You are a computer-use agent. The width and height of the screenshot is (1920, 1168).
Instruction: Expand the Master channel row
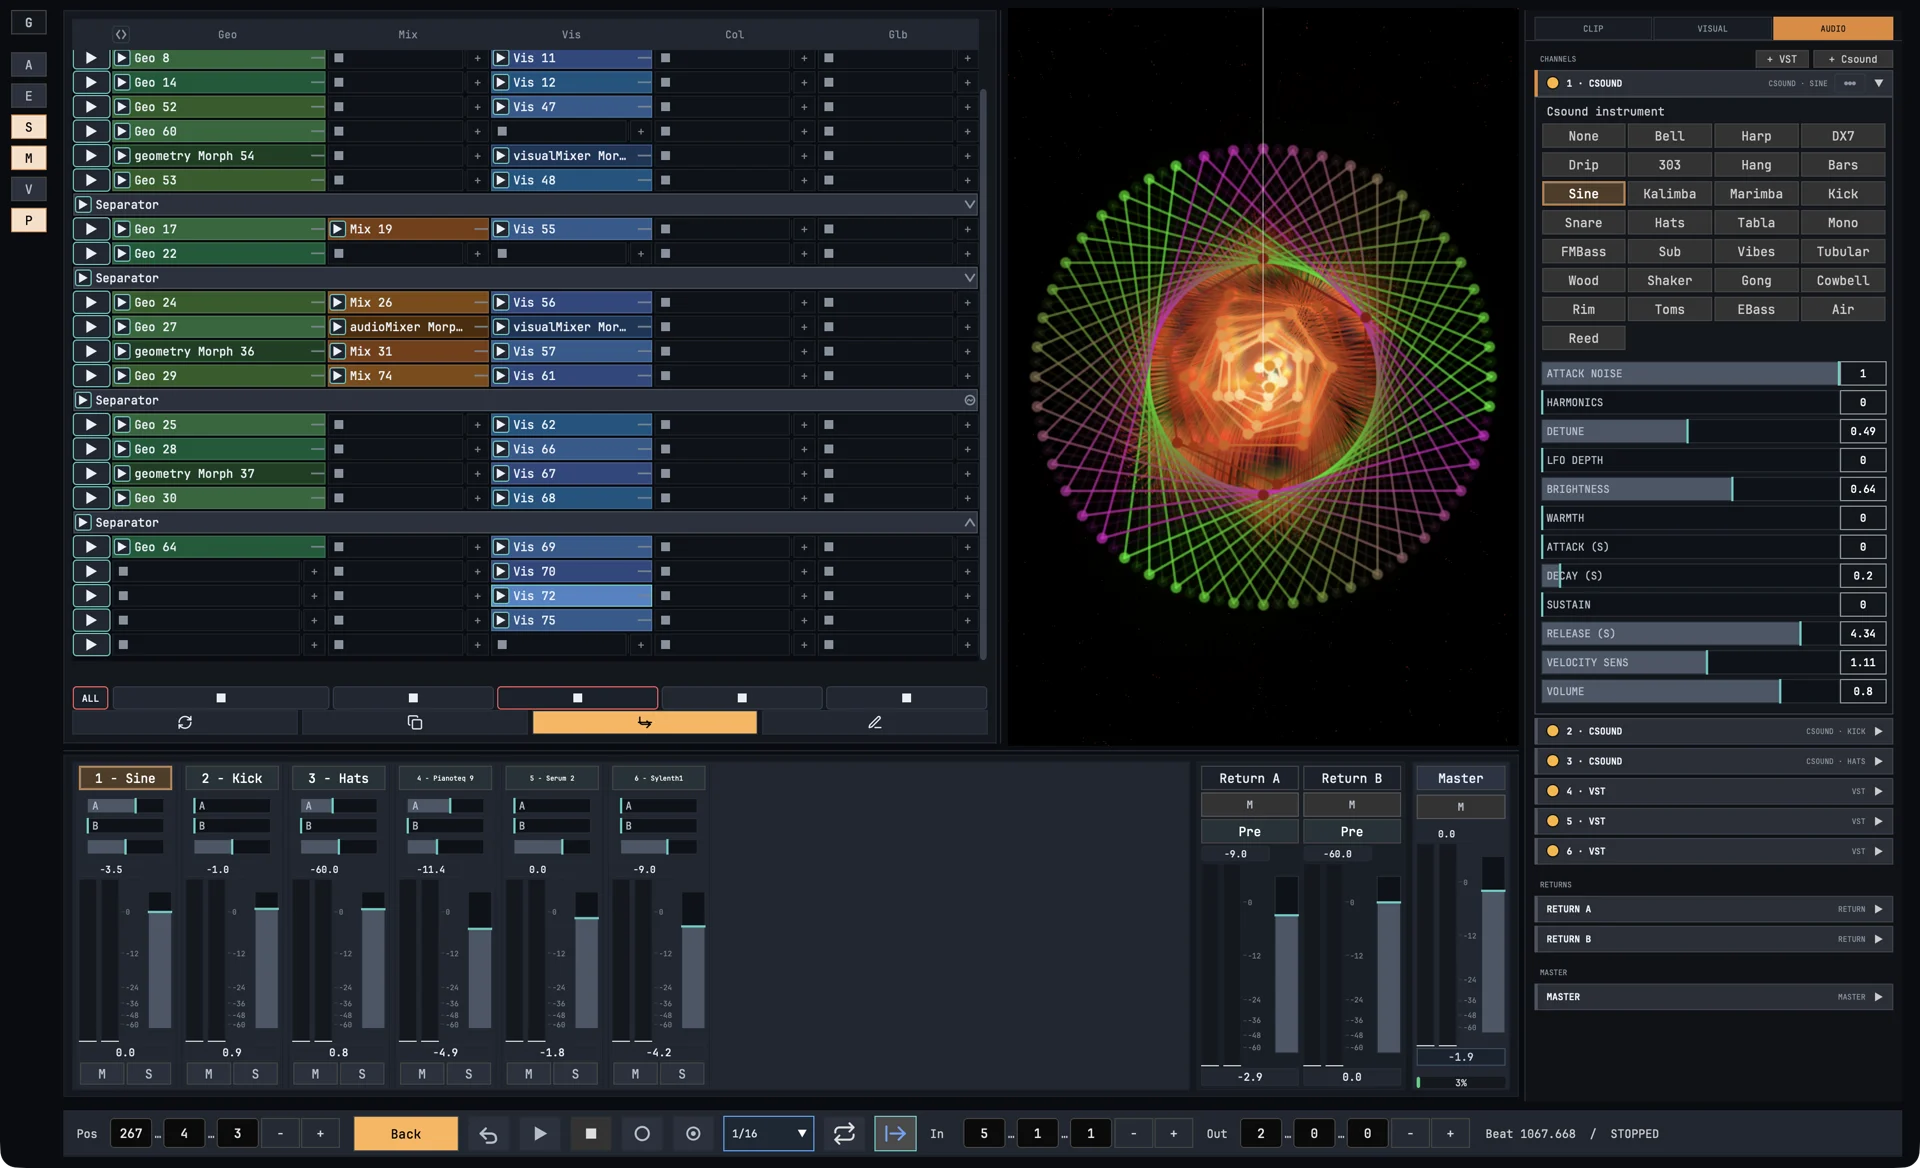click(1878, 997)
